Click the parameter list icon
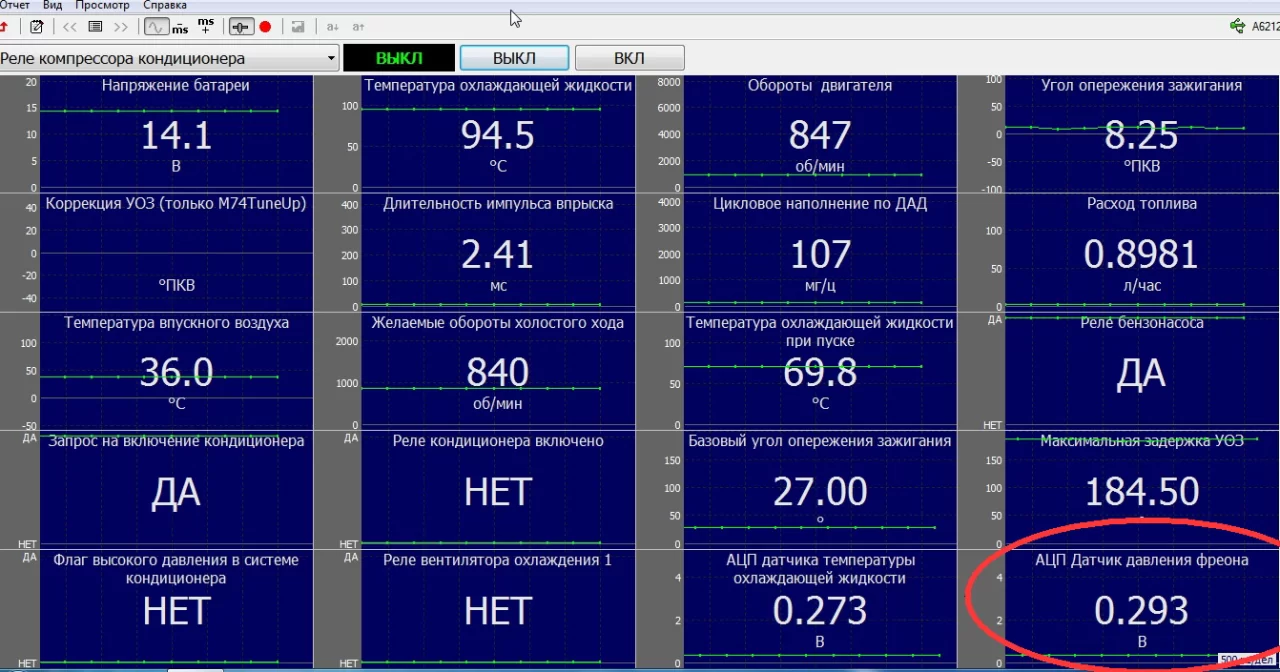The height and width of the screenshot is (672, 1280). [x=96, y=27]
